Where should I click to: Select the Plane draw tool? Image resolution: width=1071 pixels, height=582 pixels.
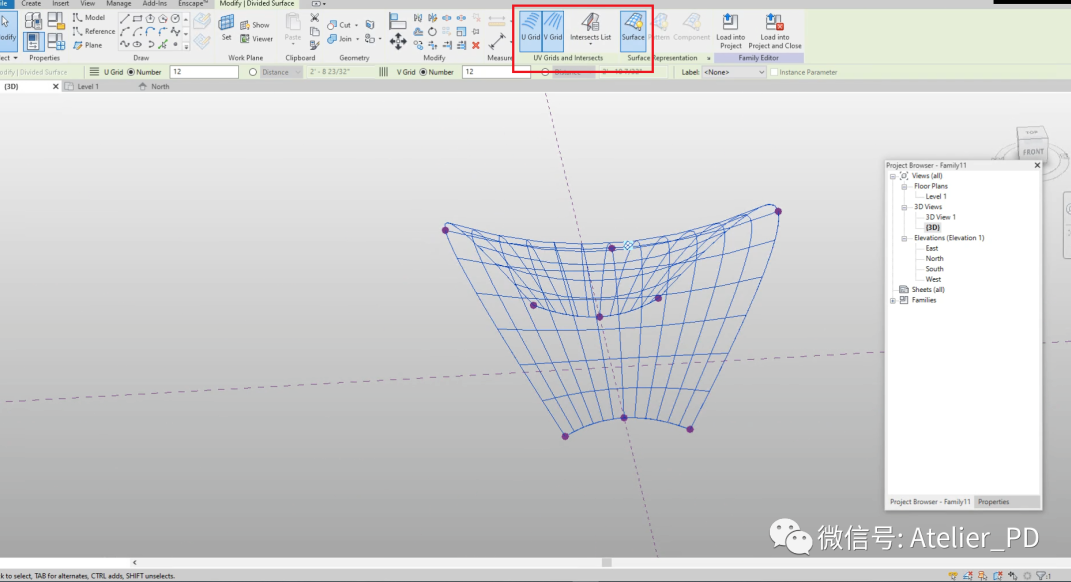[87, 45]
